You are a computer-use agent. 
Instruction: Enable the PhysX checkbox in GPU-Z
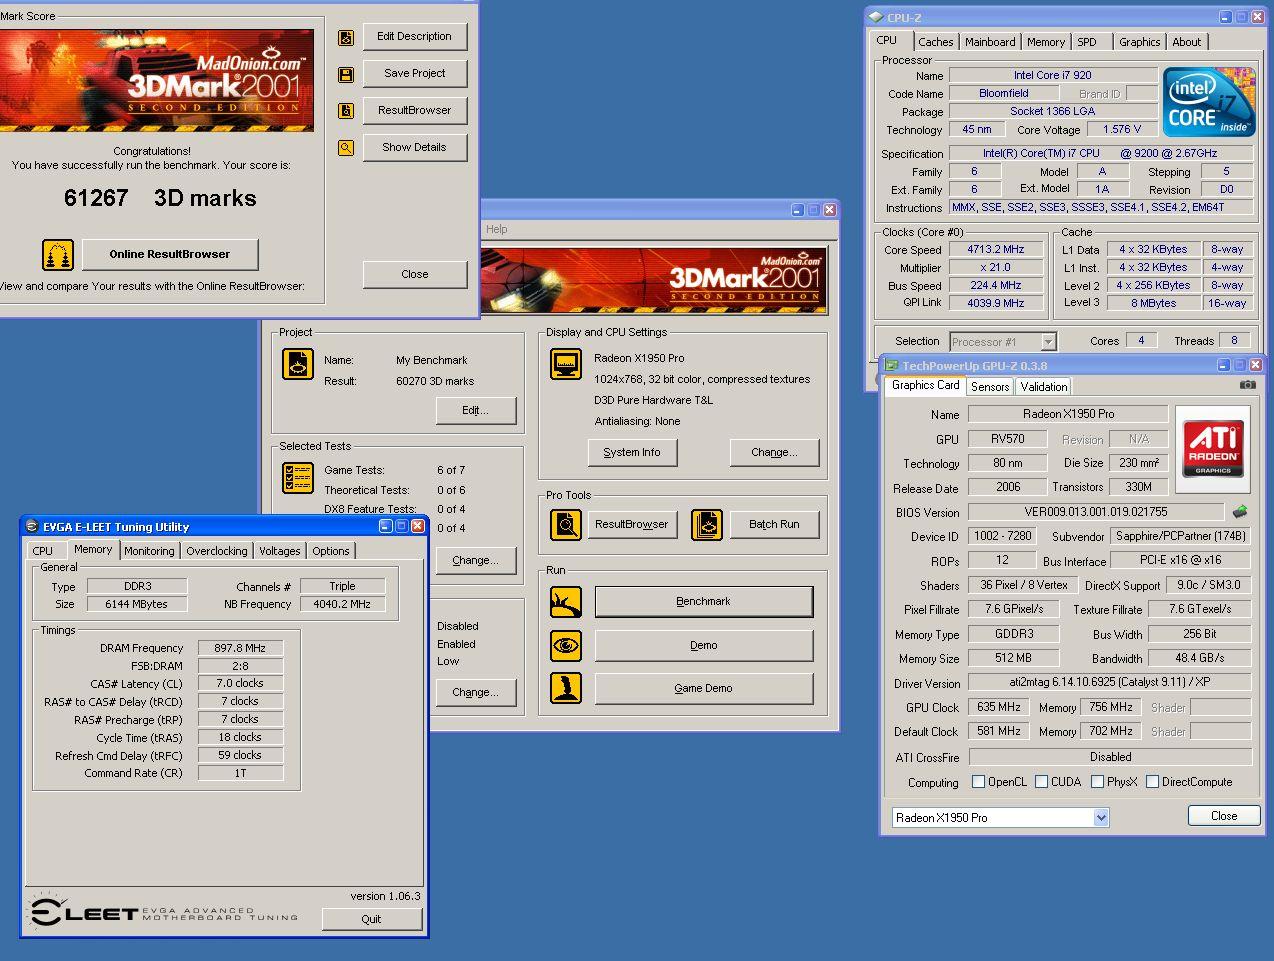click(x=1098, y=782)
